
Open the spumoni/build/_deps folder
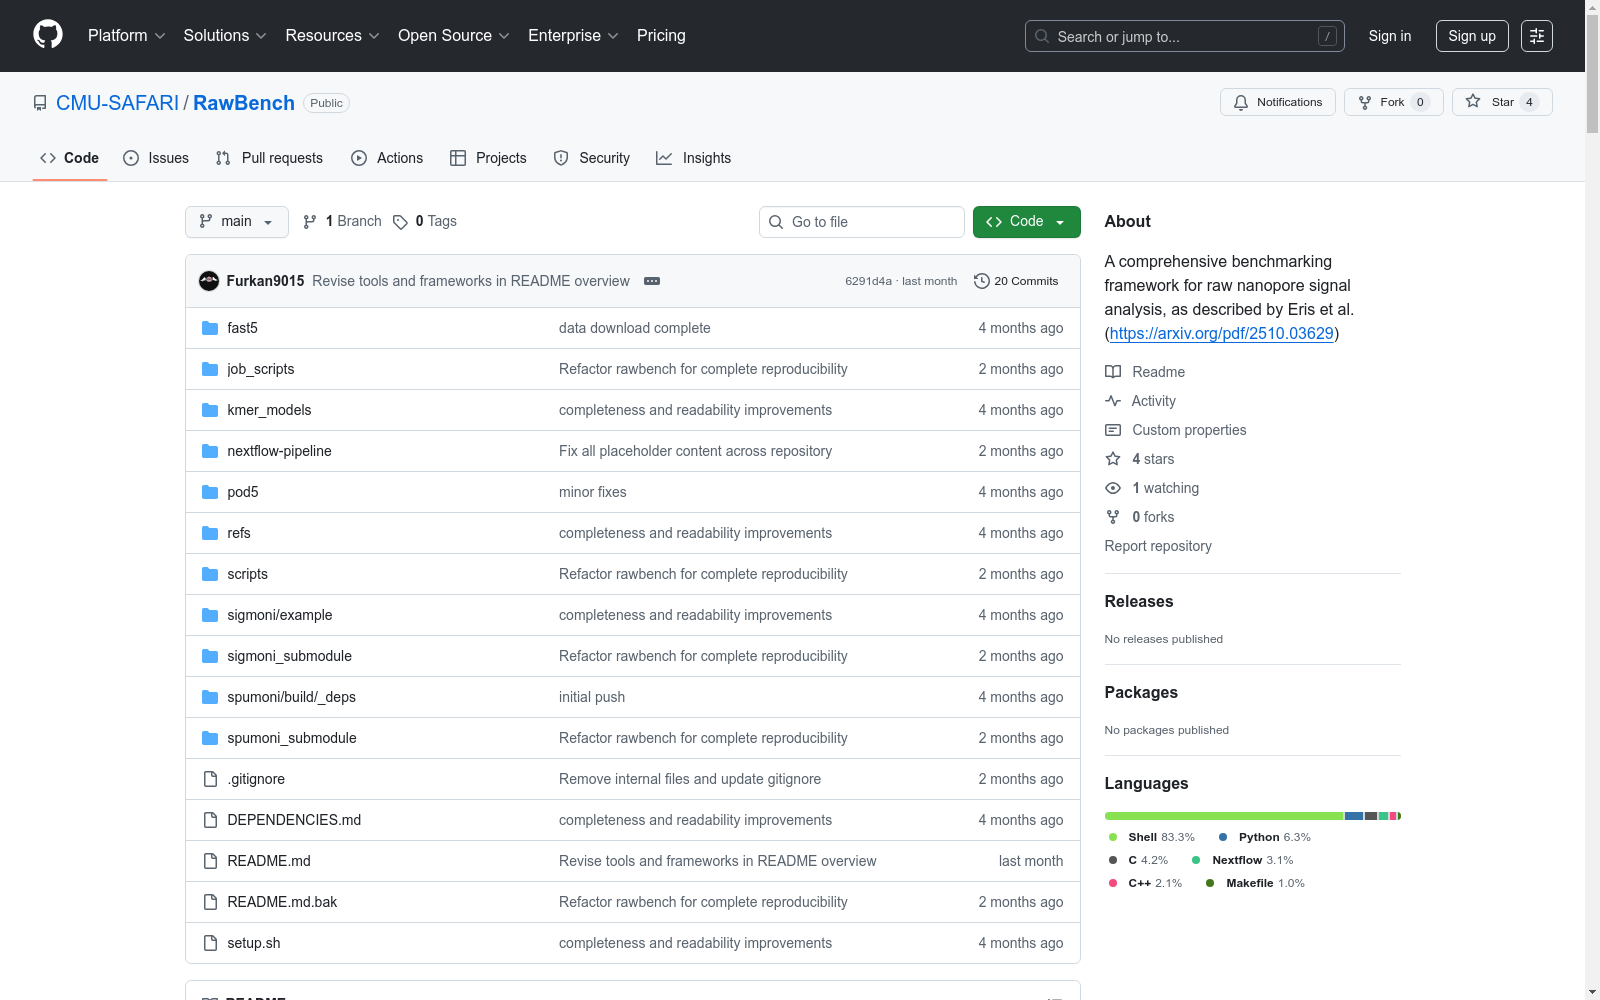tap(292, 697)
